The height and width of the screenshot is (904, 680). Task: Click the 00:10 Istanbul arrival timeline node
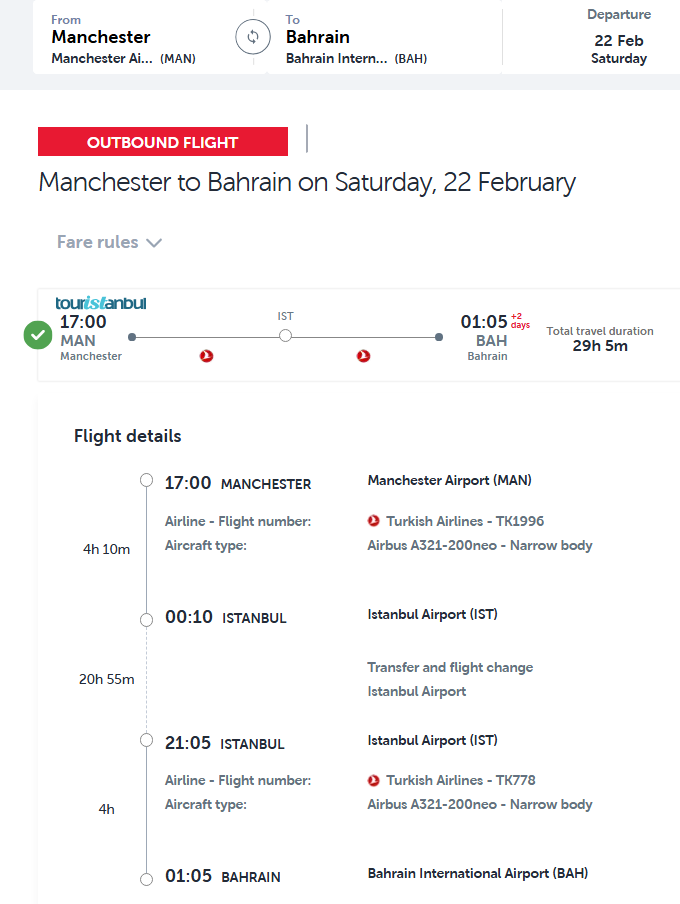point(147,617)
